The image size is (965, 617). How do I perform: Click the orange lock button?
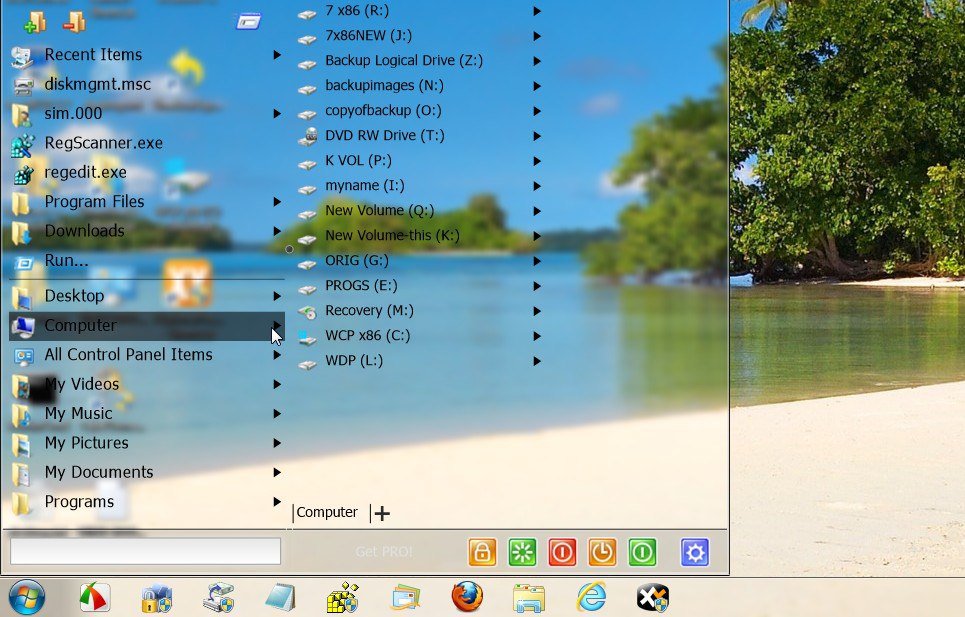[482, 552]
